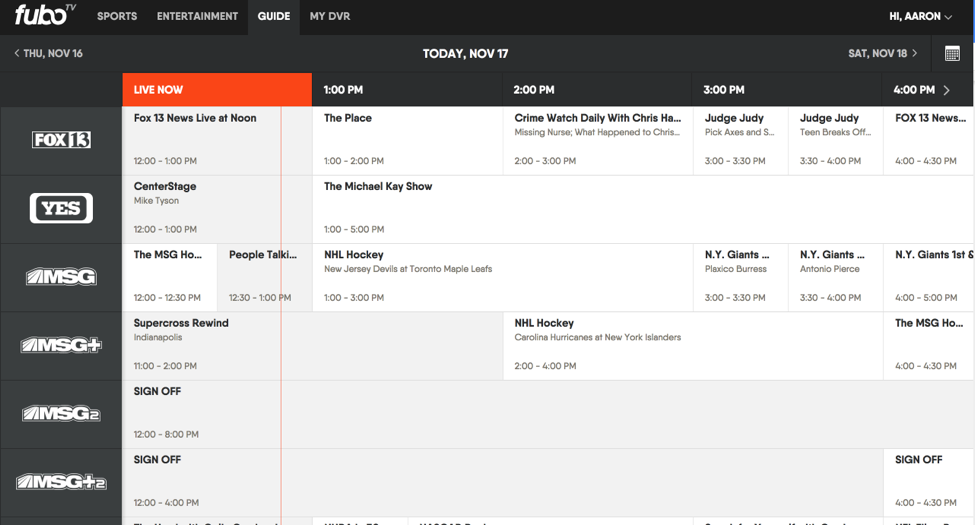The image size is (975, 525).
Task: Advance timeline with arrow next to 4:00 PM
Action: point(946,90)
